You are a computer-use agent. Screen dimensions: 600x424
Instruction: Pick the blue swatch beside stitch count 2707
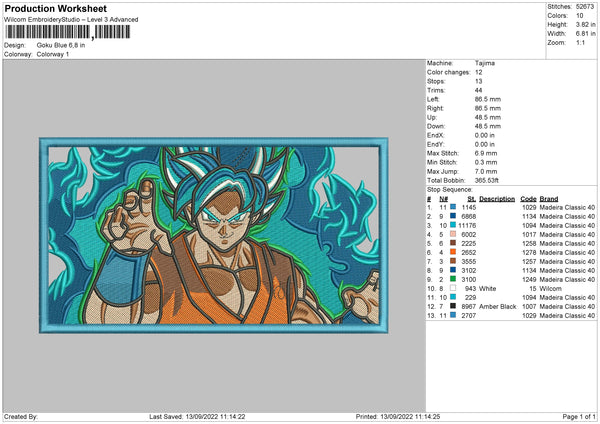click(453, 315)
